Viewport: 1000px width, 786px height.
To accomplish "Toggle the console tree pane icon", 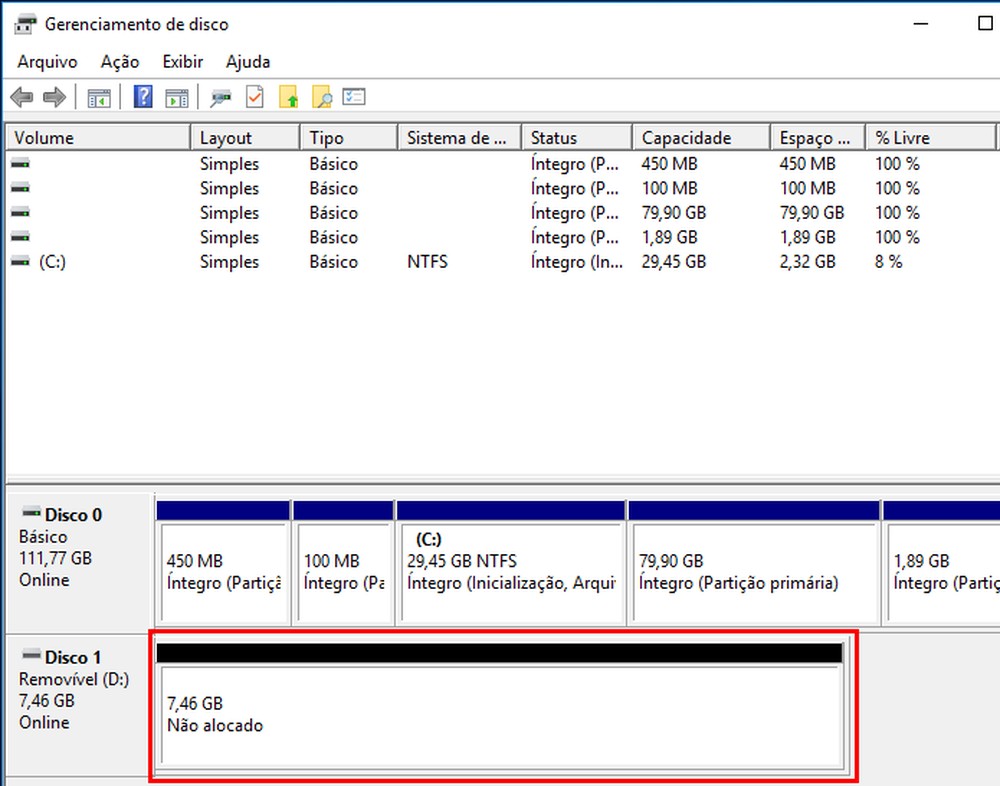I will coord(99,98).
